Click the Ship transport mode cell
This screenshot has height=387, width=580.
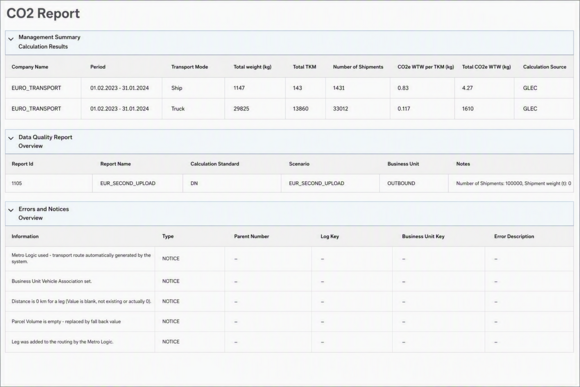[x=176, y=88]
